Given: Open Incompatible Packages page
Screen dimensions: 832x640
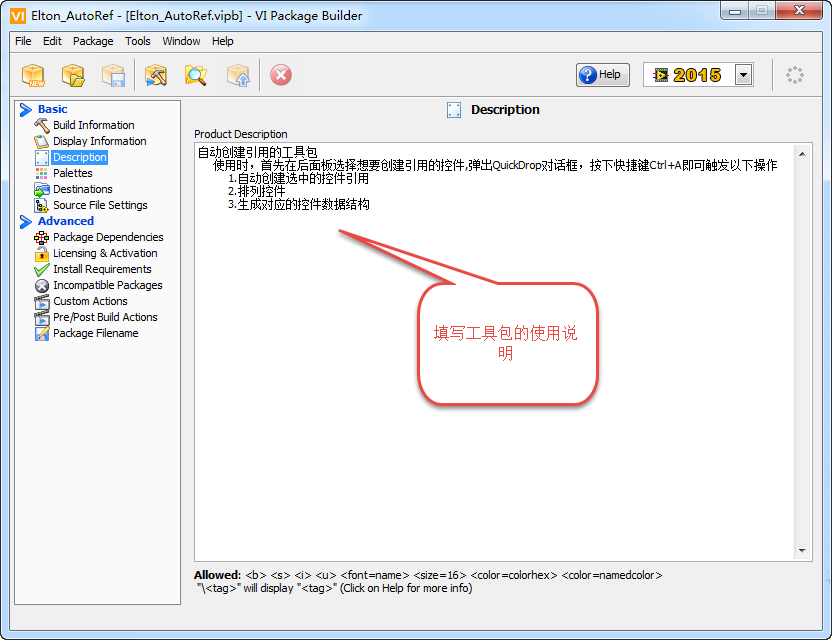Looking at the screenshot, I should [108, 285].
